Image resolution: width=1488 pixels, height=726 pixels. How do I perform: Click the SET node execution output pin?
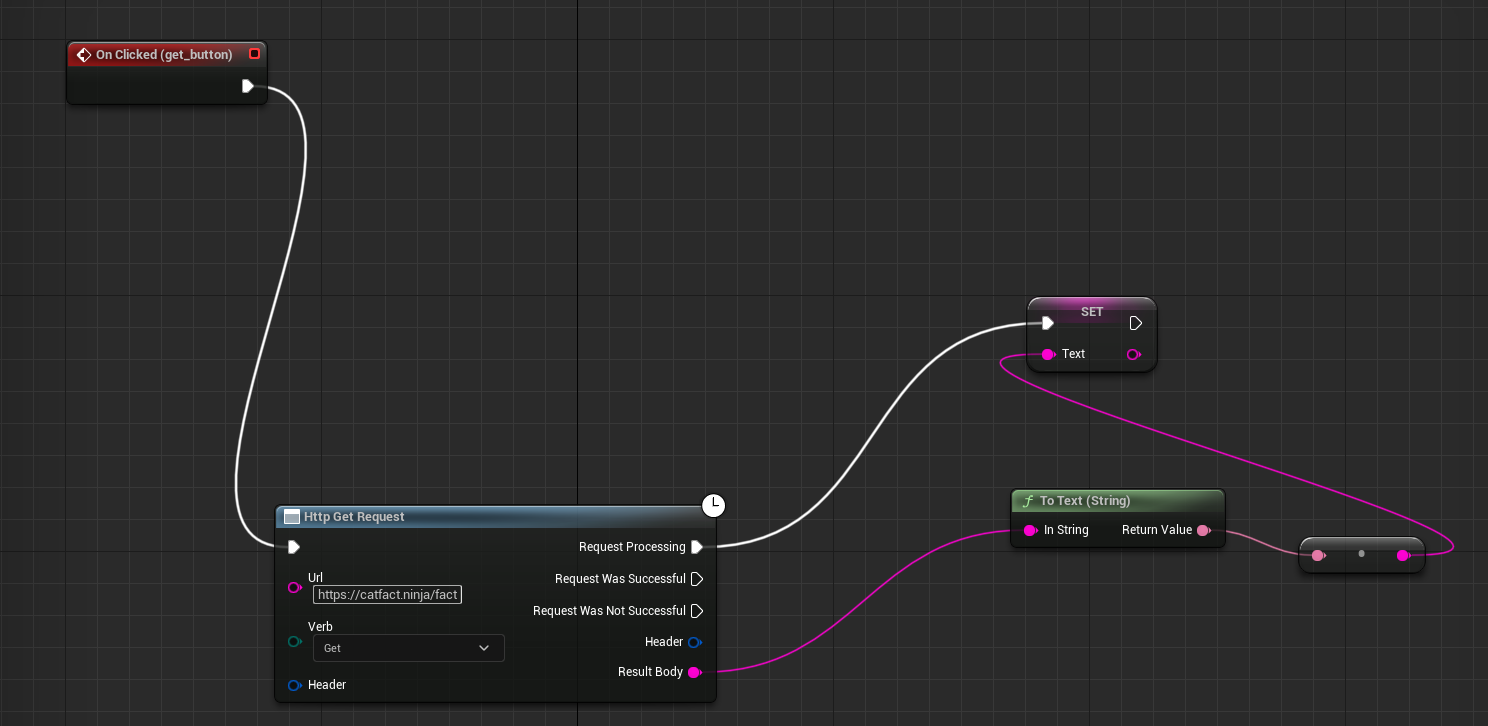pos(1135,323)
